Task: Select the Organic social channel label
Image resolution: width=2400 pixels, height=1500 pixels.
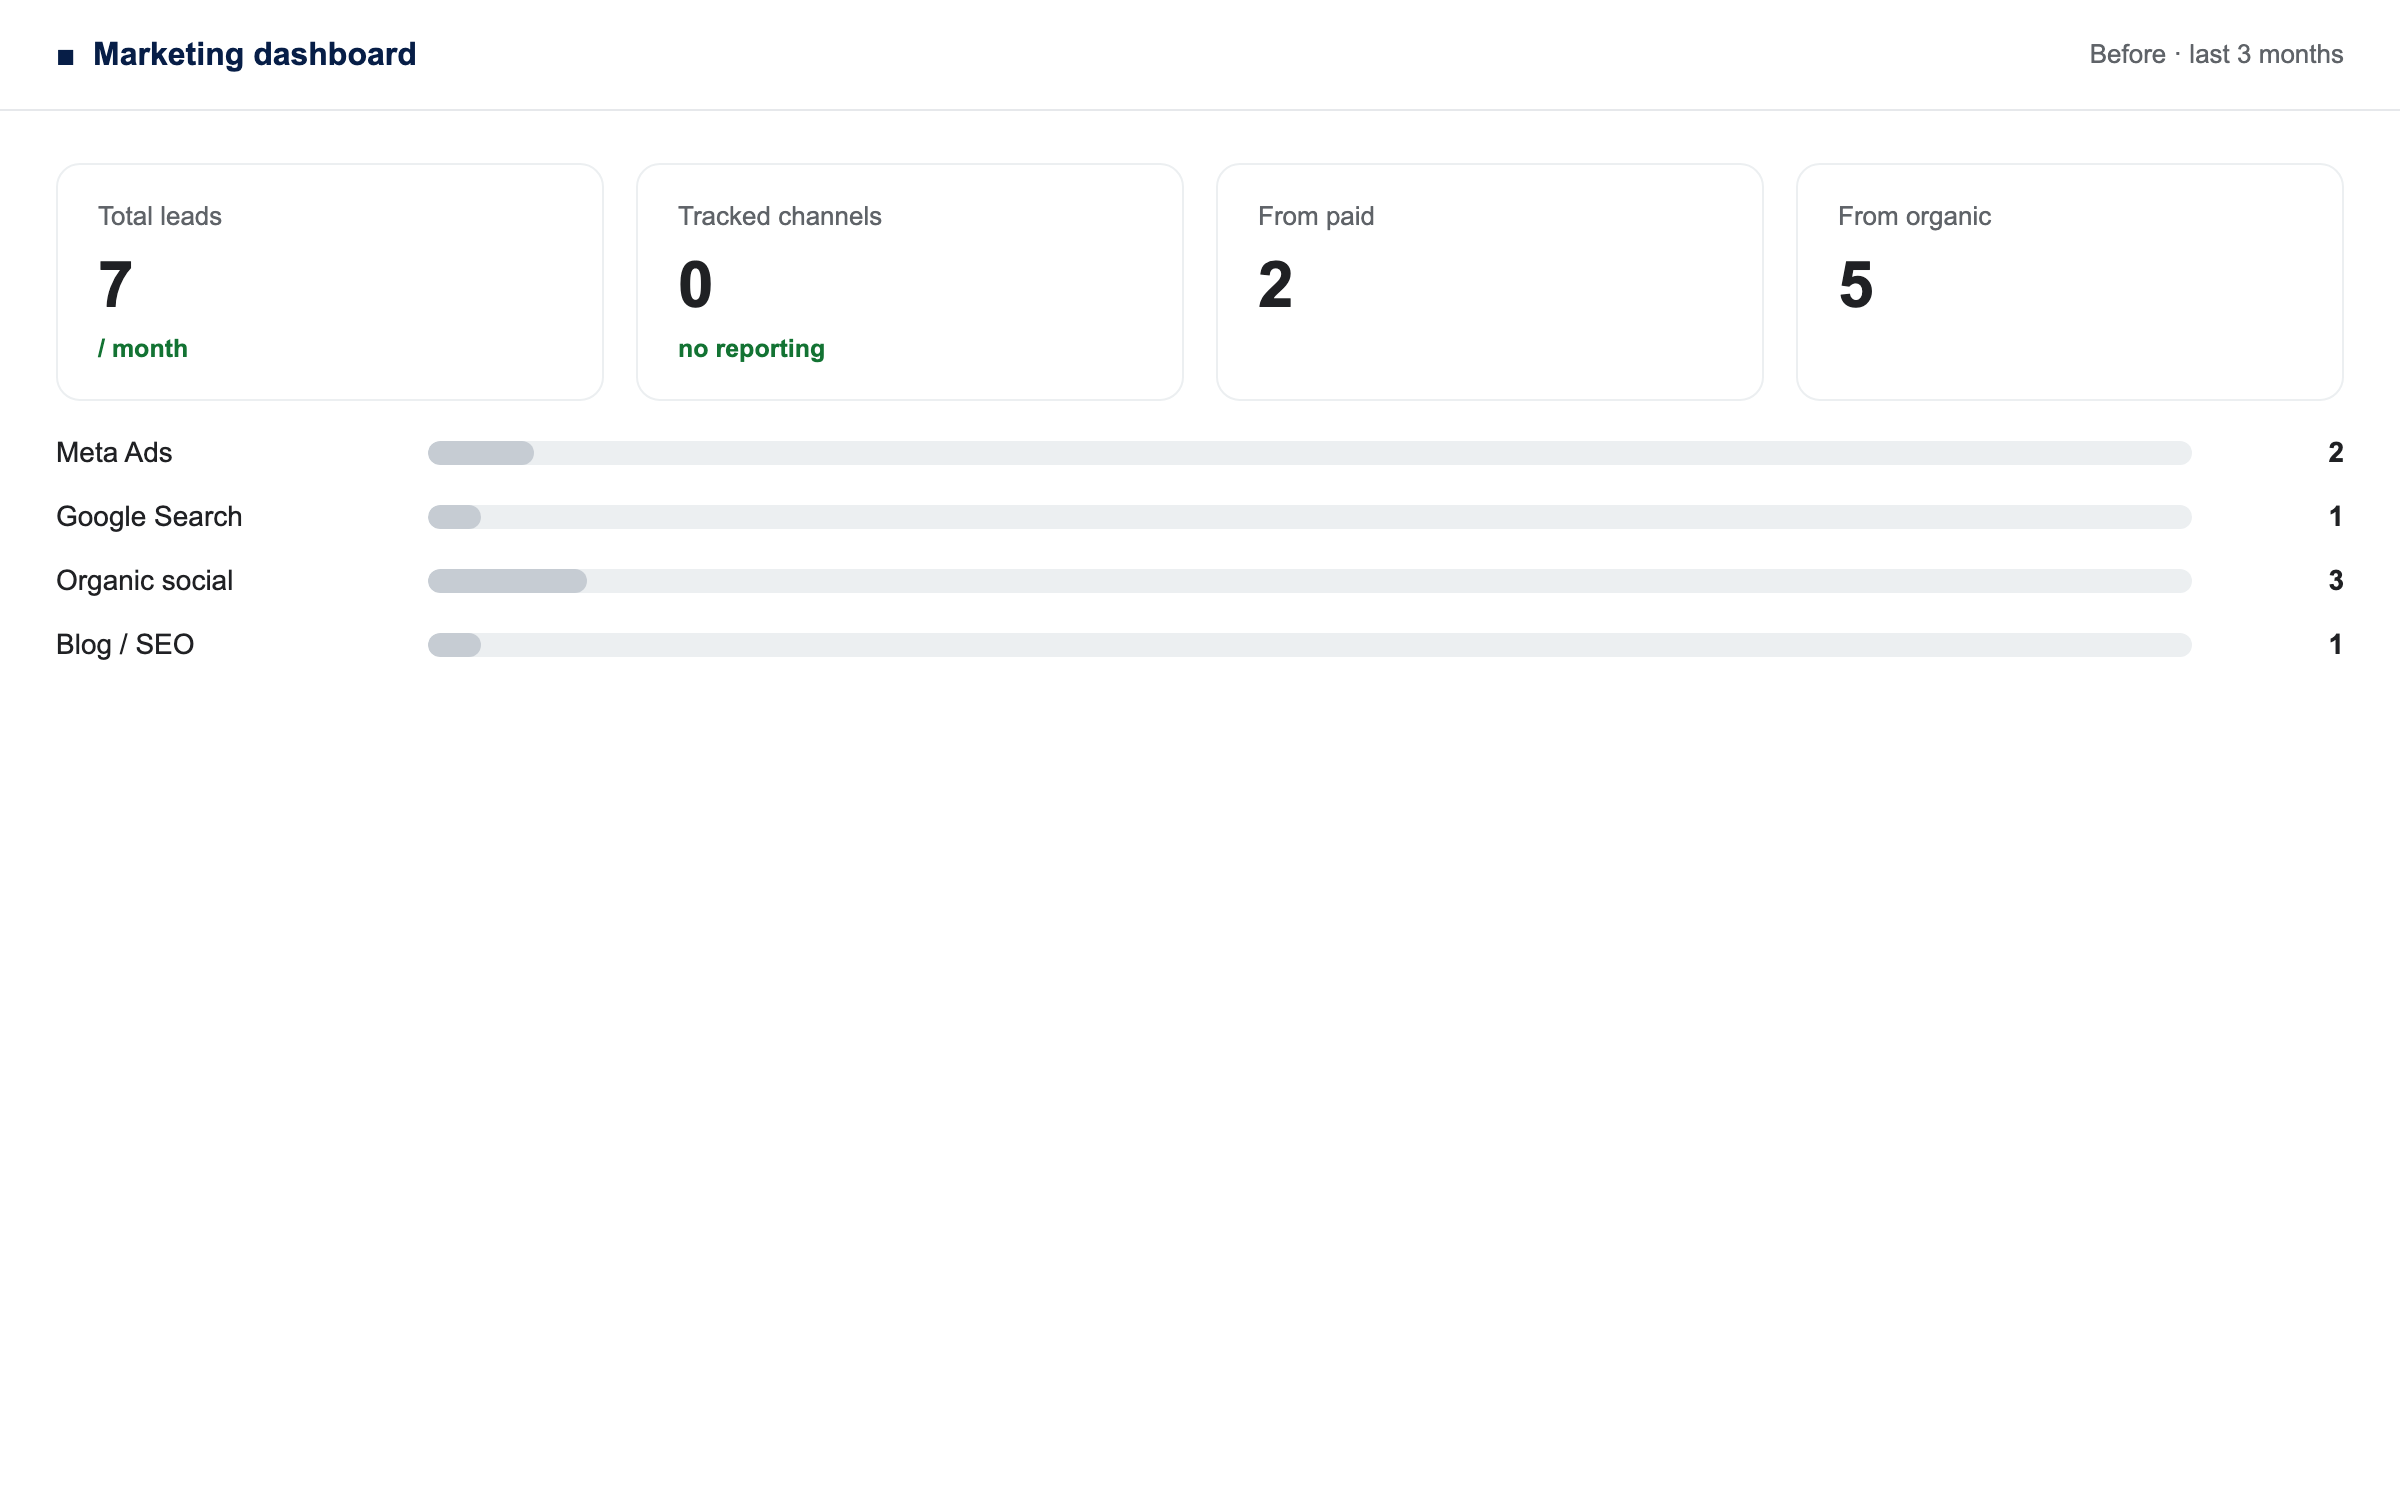Action: pyautogui.click(x=144, y=580)
